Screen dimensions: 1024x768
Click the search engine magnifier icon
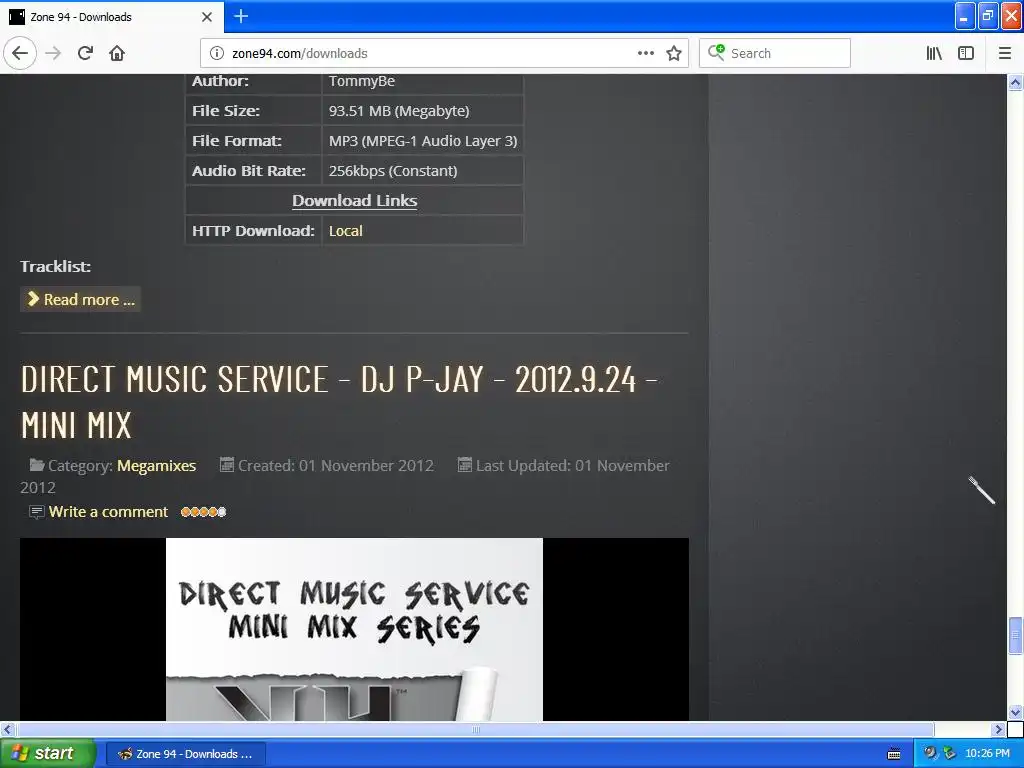point(716,52)
